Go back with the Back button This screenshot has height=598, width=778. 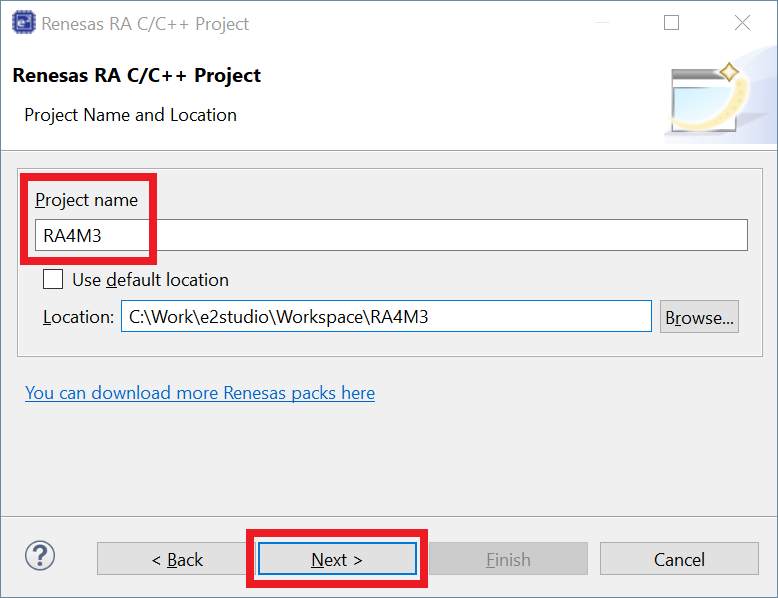point(177,559)
